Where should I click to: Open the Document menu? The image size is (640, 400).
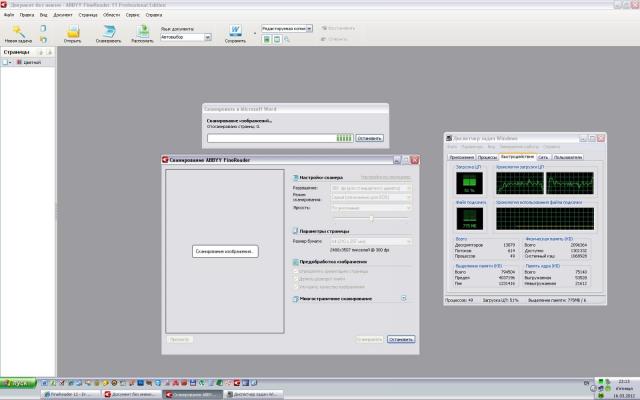(62, 15)
